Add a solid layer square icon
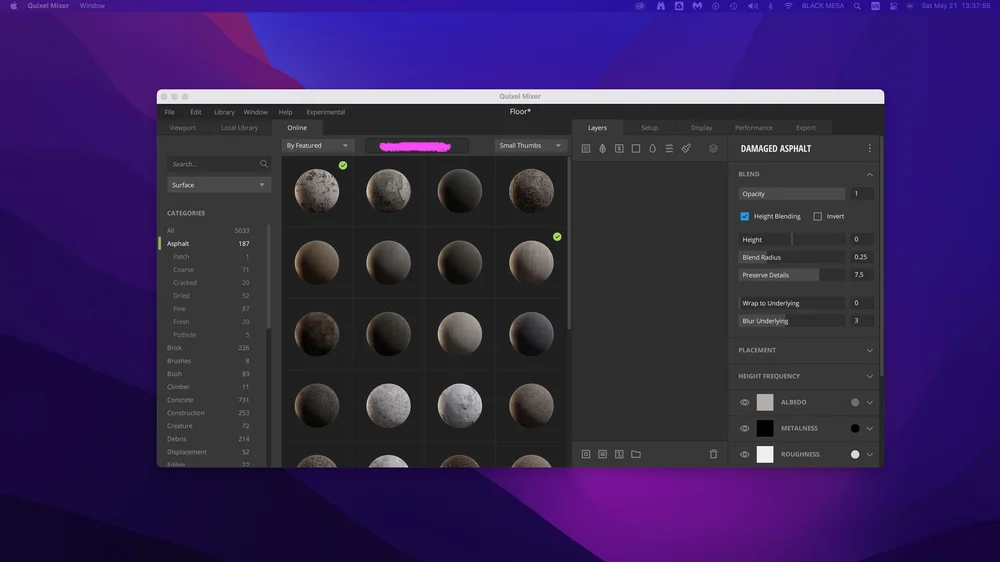Viewport: 1000px width, 562px height. click(x=636, y=149)
